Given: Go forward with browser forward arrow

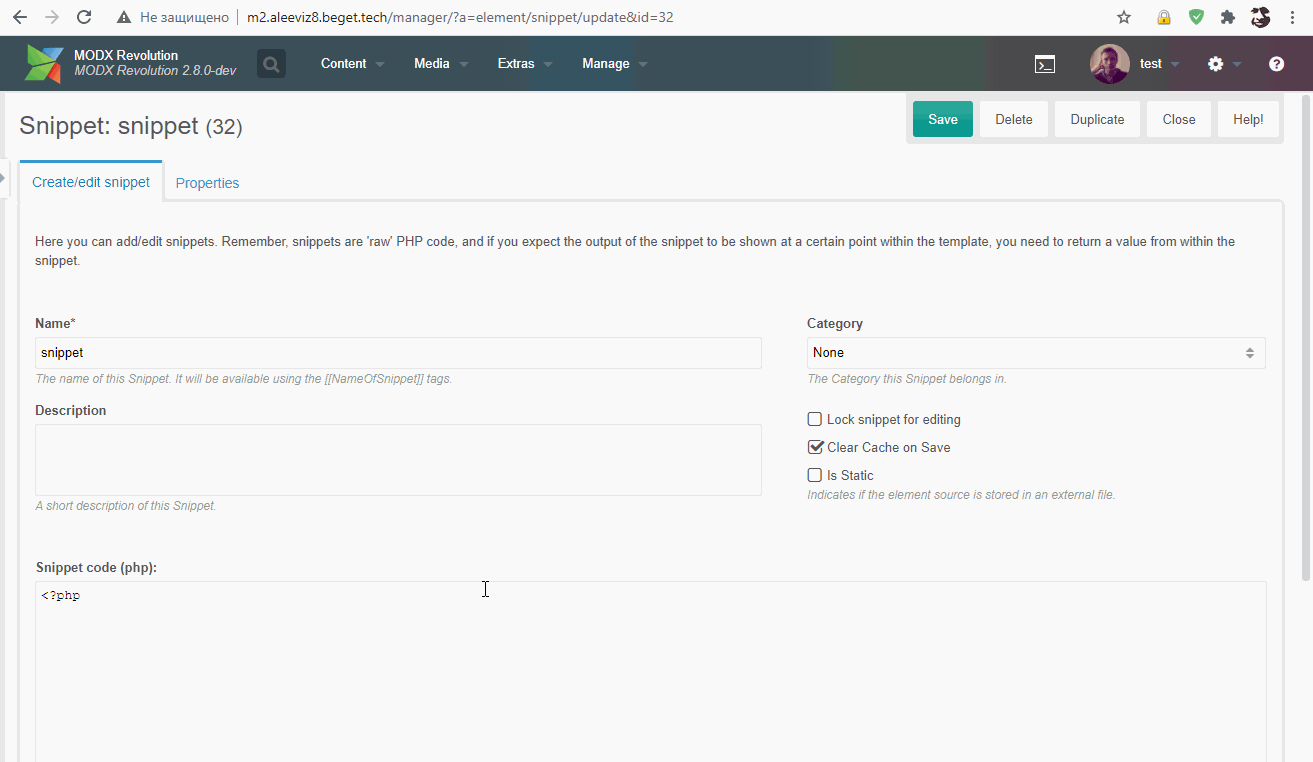Looking at the screenshot, I should 52,17.
